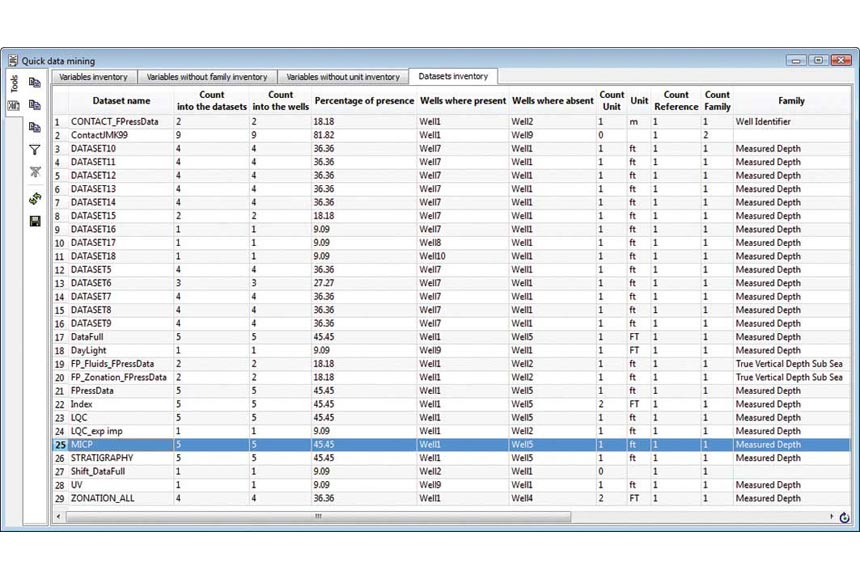
Task: Select the CONTACT_FPressData dataset cell
Action: [121, 122]
